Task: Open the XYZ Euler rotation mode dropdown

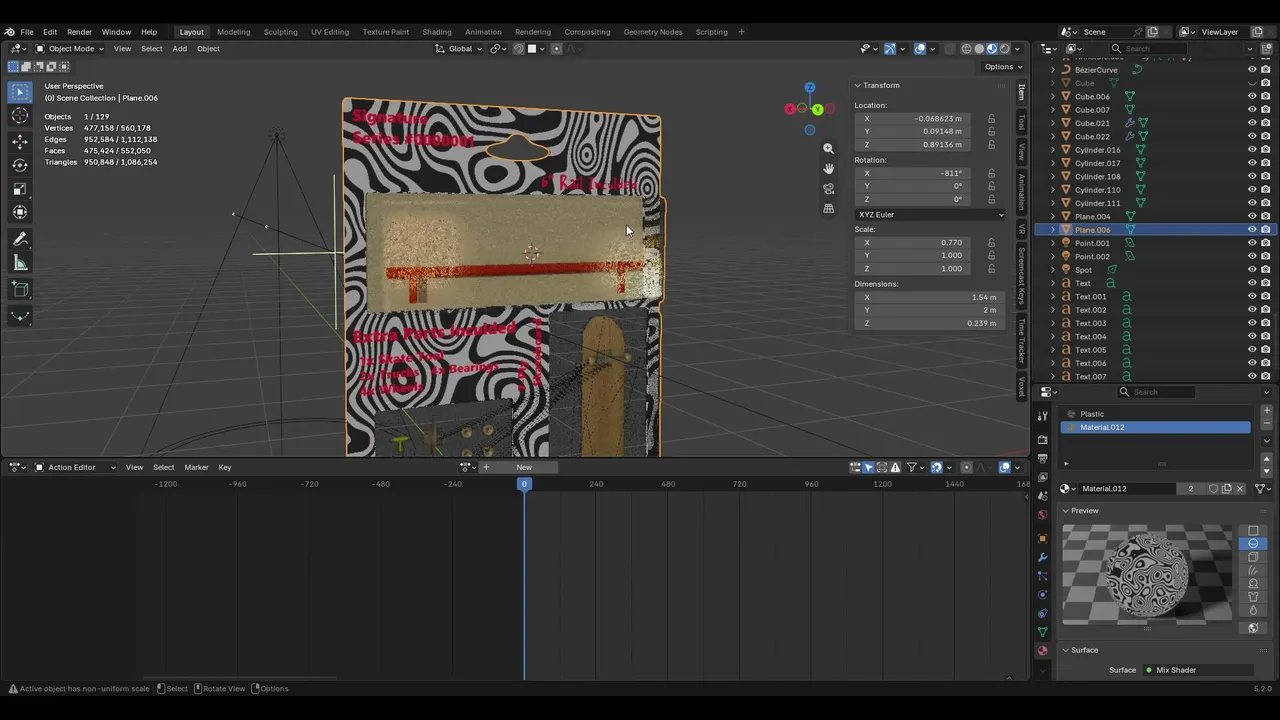Action: click(930, 215)
